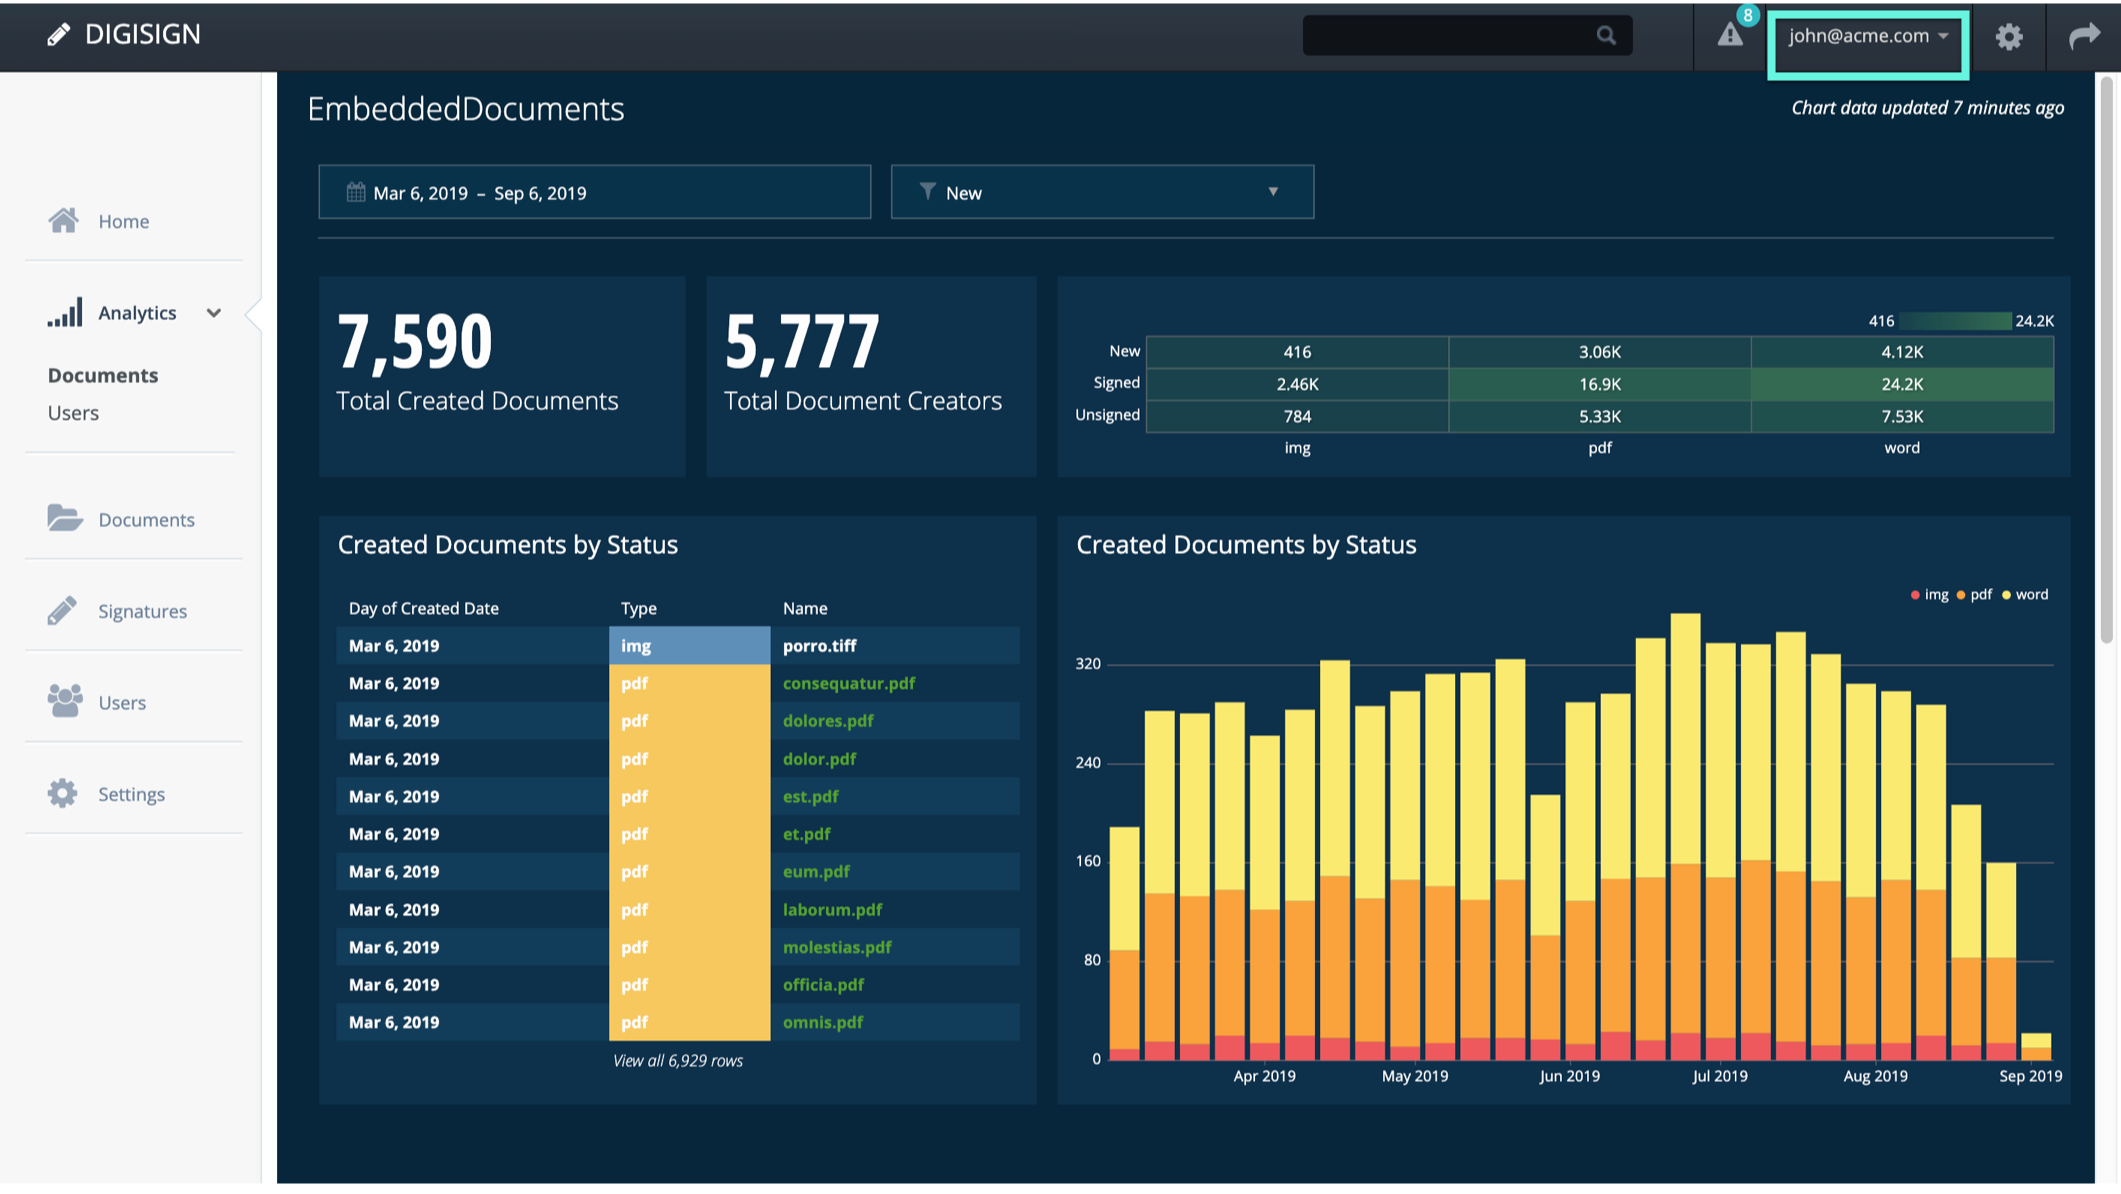Screen dimensions: 2121x1194
Task: Click the notification badge showing 8
Action: (x=1747, y=15)
